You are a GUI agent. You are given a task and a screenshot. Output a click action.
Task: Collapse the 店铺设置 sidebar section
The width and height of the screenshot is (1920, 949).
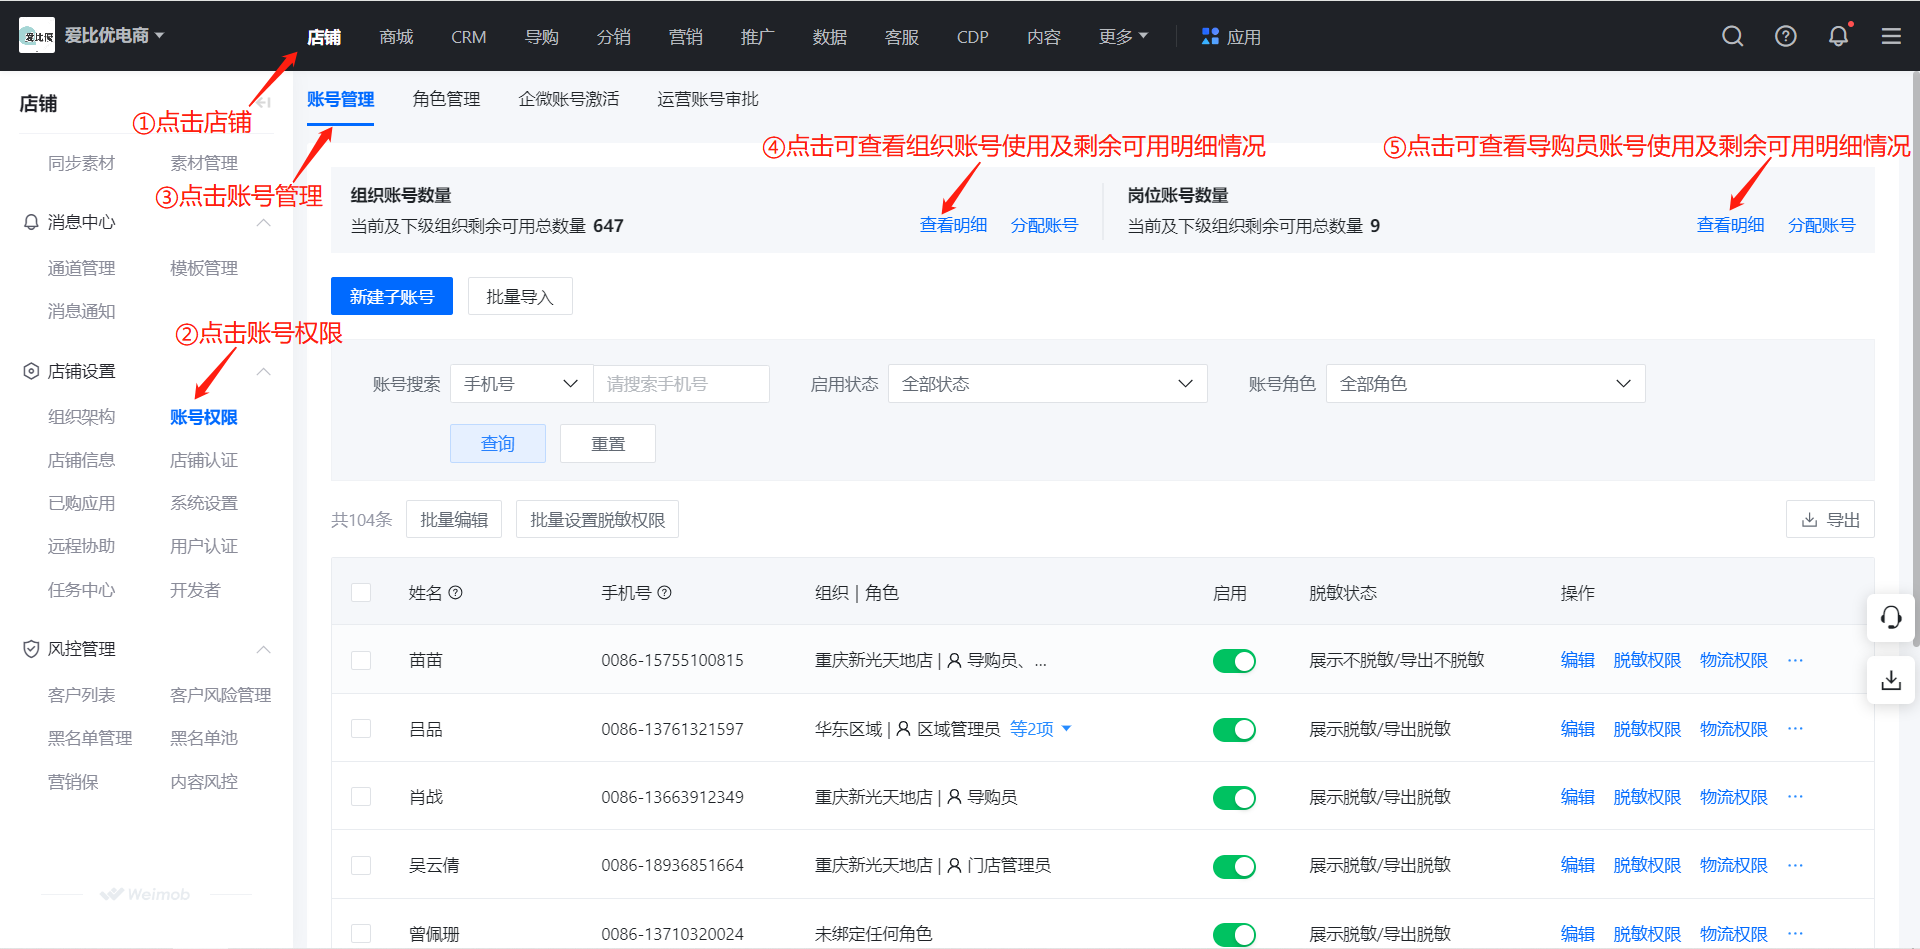pyautogui.click(x=264, y=371)
